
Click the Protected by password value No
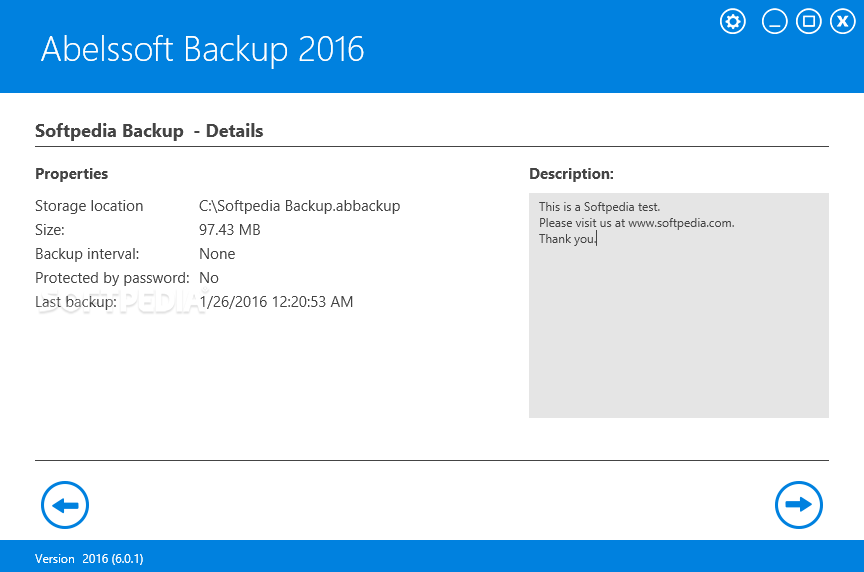208,278
